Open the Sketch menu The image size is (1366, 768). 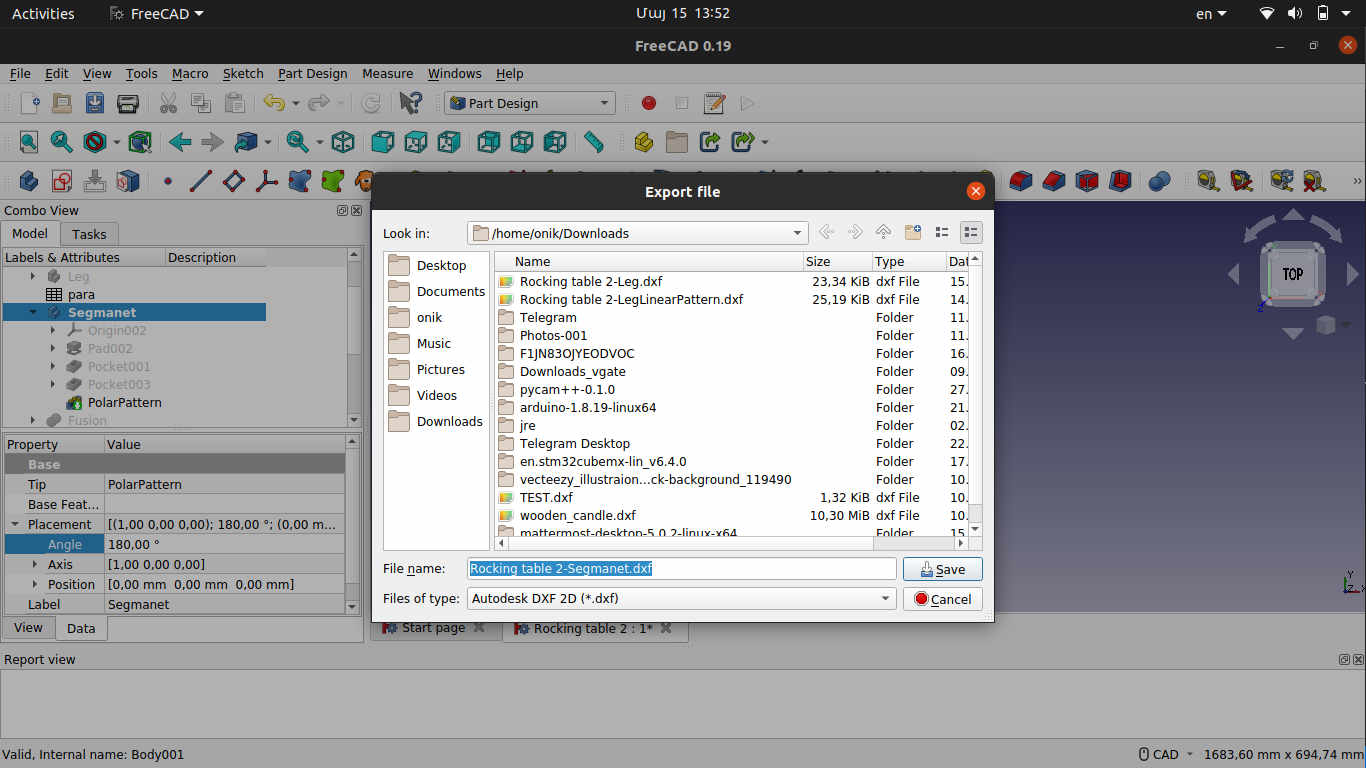point(243,74)
